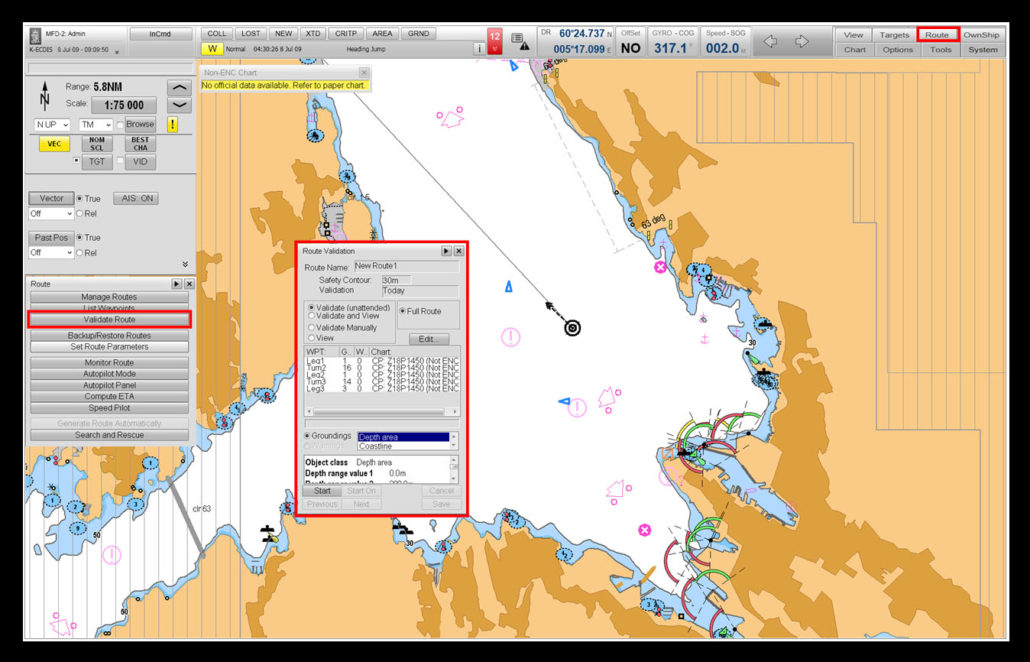Open the OwnShip menu
The image size is (1030, 662).
pos(981,35)
